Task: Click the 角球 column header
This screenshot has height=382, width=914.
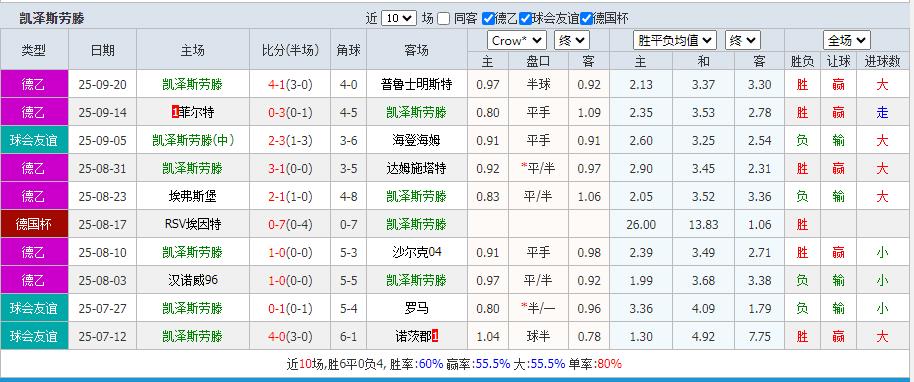Action: (x=349, y=50)
